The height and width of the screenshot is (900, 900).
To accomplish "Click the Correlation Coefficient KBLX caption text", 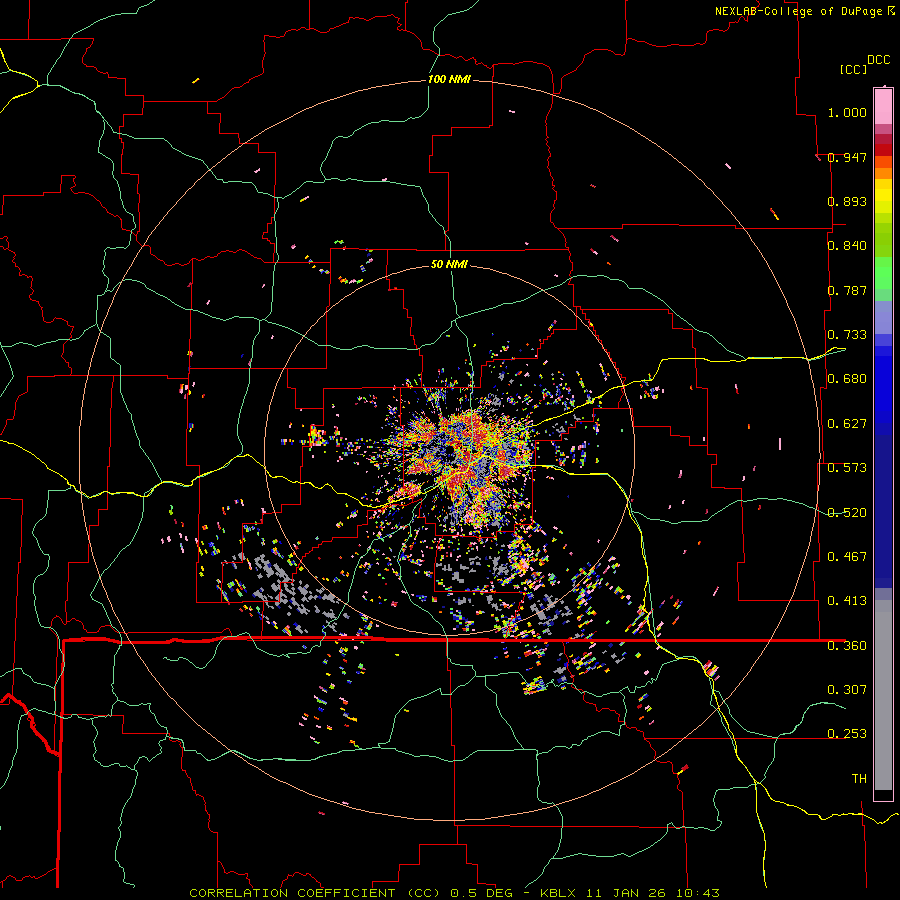I will 454,893.
